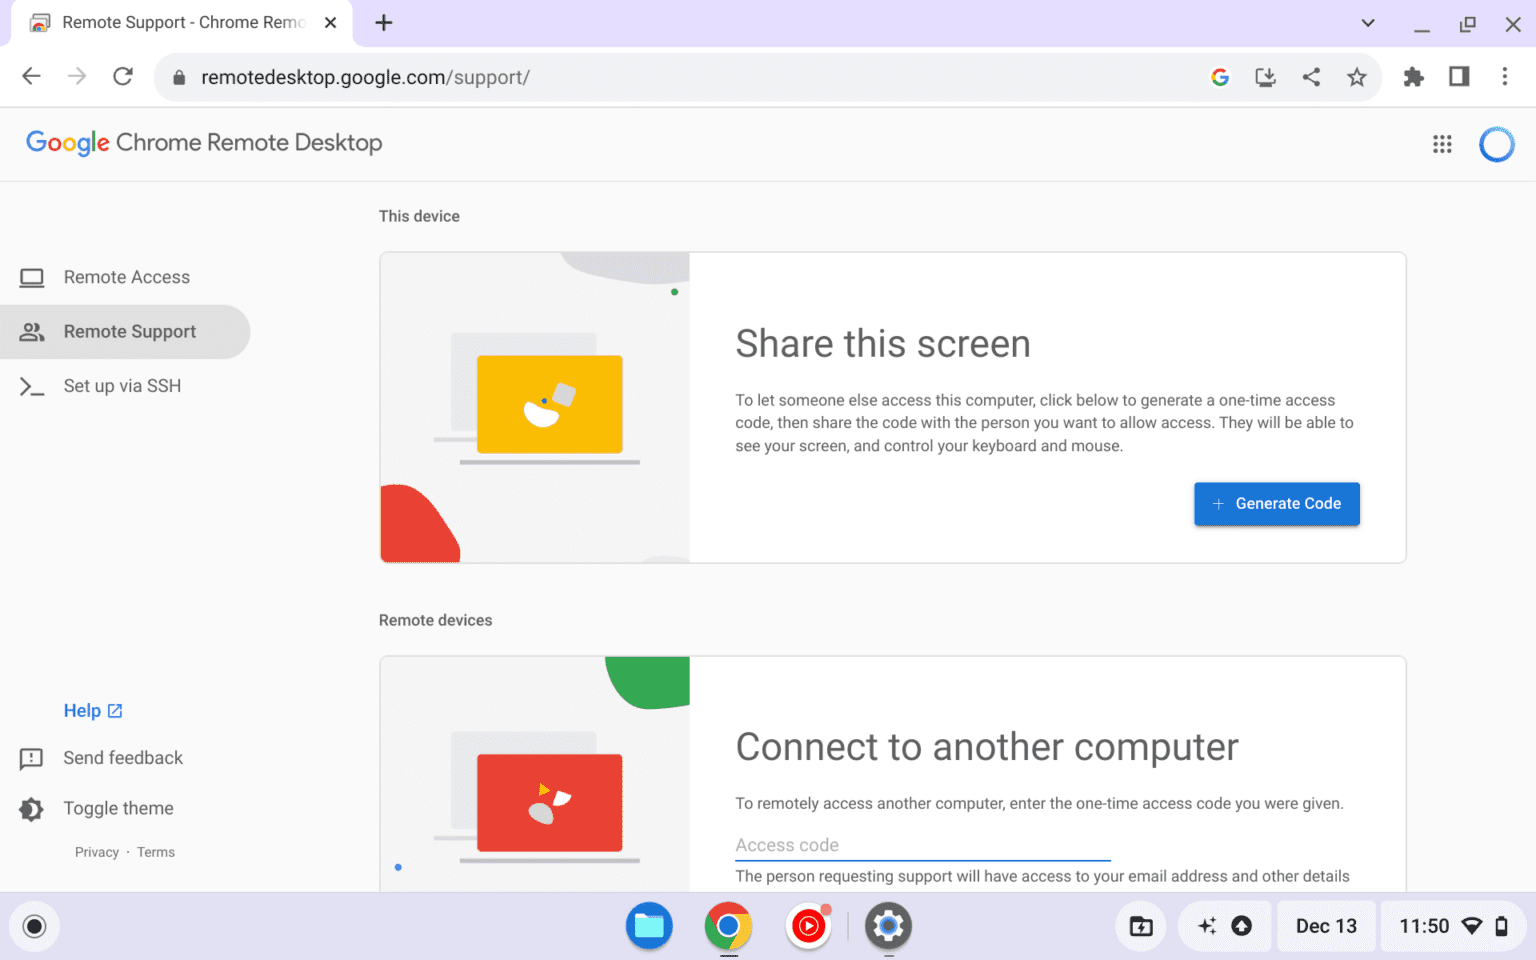Share this page using the share icon
1536x960 pixels.
(1311, 76)
